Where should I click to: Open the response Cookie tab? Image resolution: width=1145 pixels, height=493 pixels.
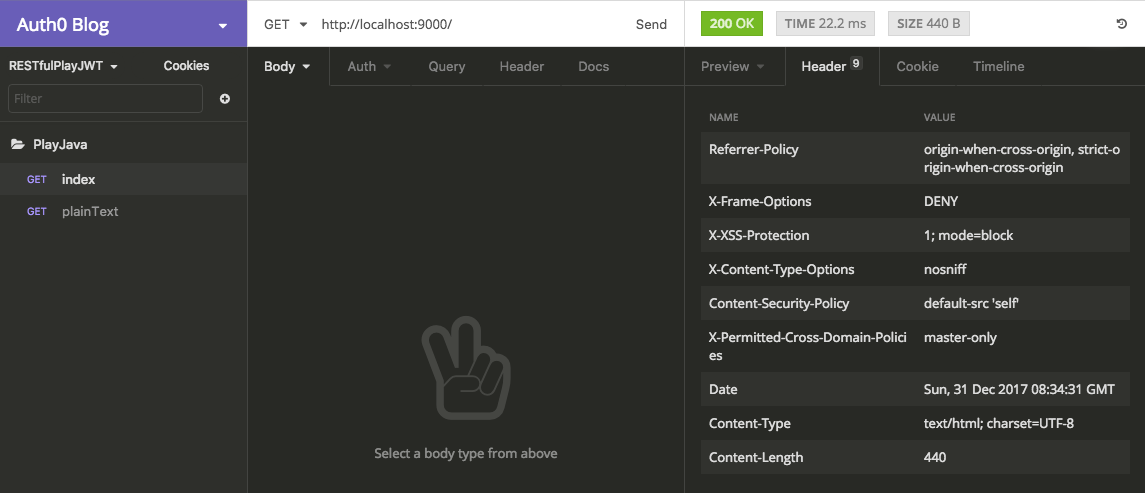(917, 67)
